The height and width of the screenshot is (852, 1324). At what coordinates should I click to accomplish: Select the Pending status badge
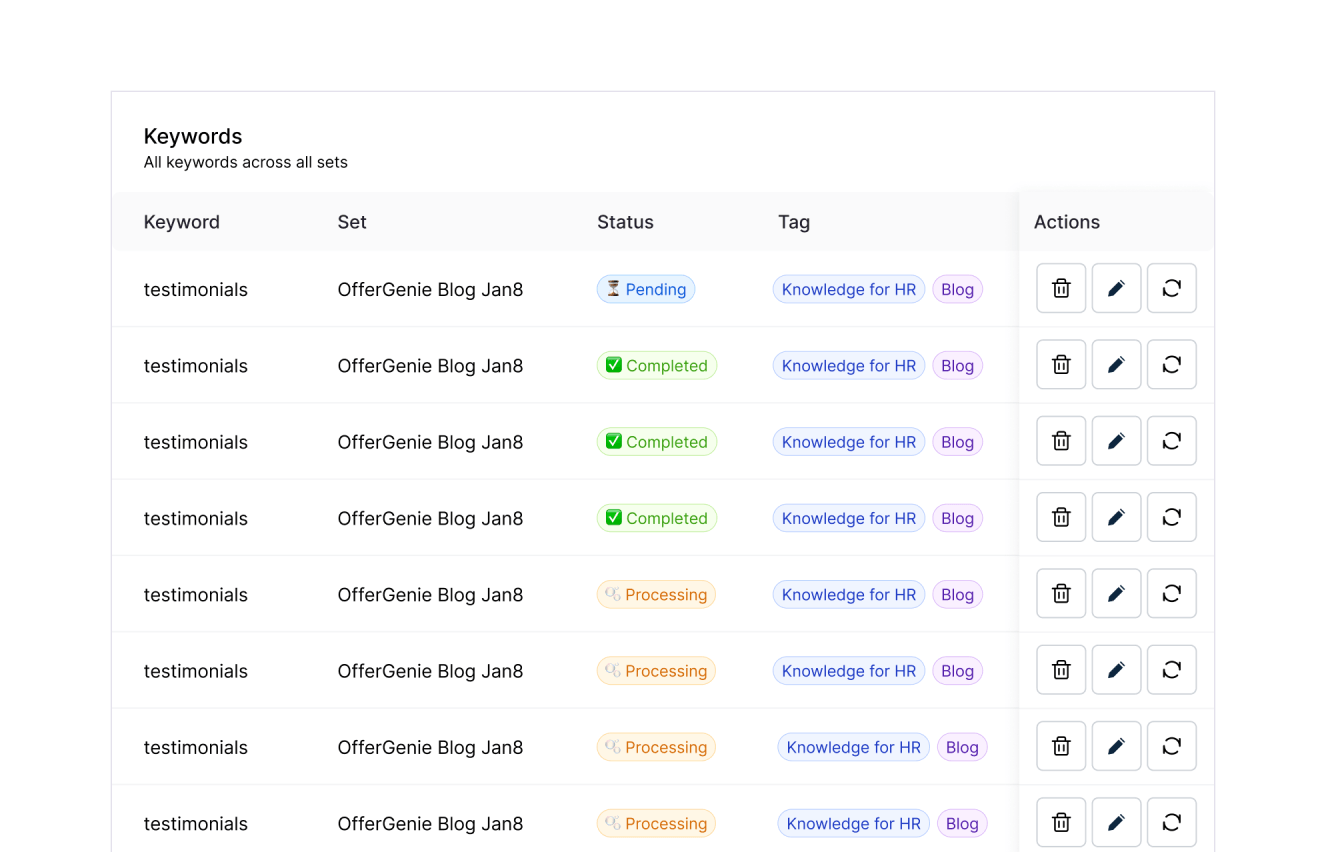point(645,289)
